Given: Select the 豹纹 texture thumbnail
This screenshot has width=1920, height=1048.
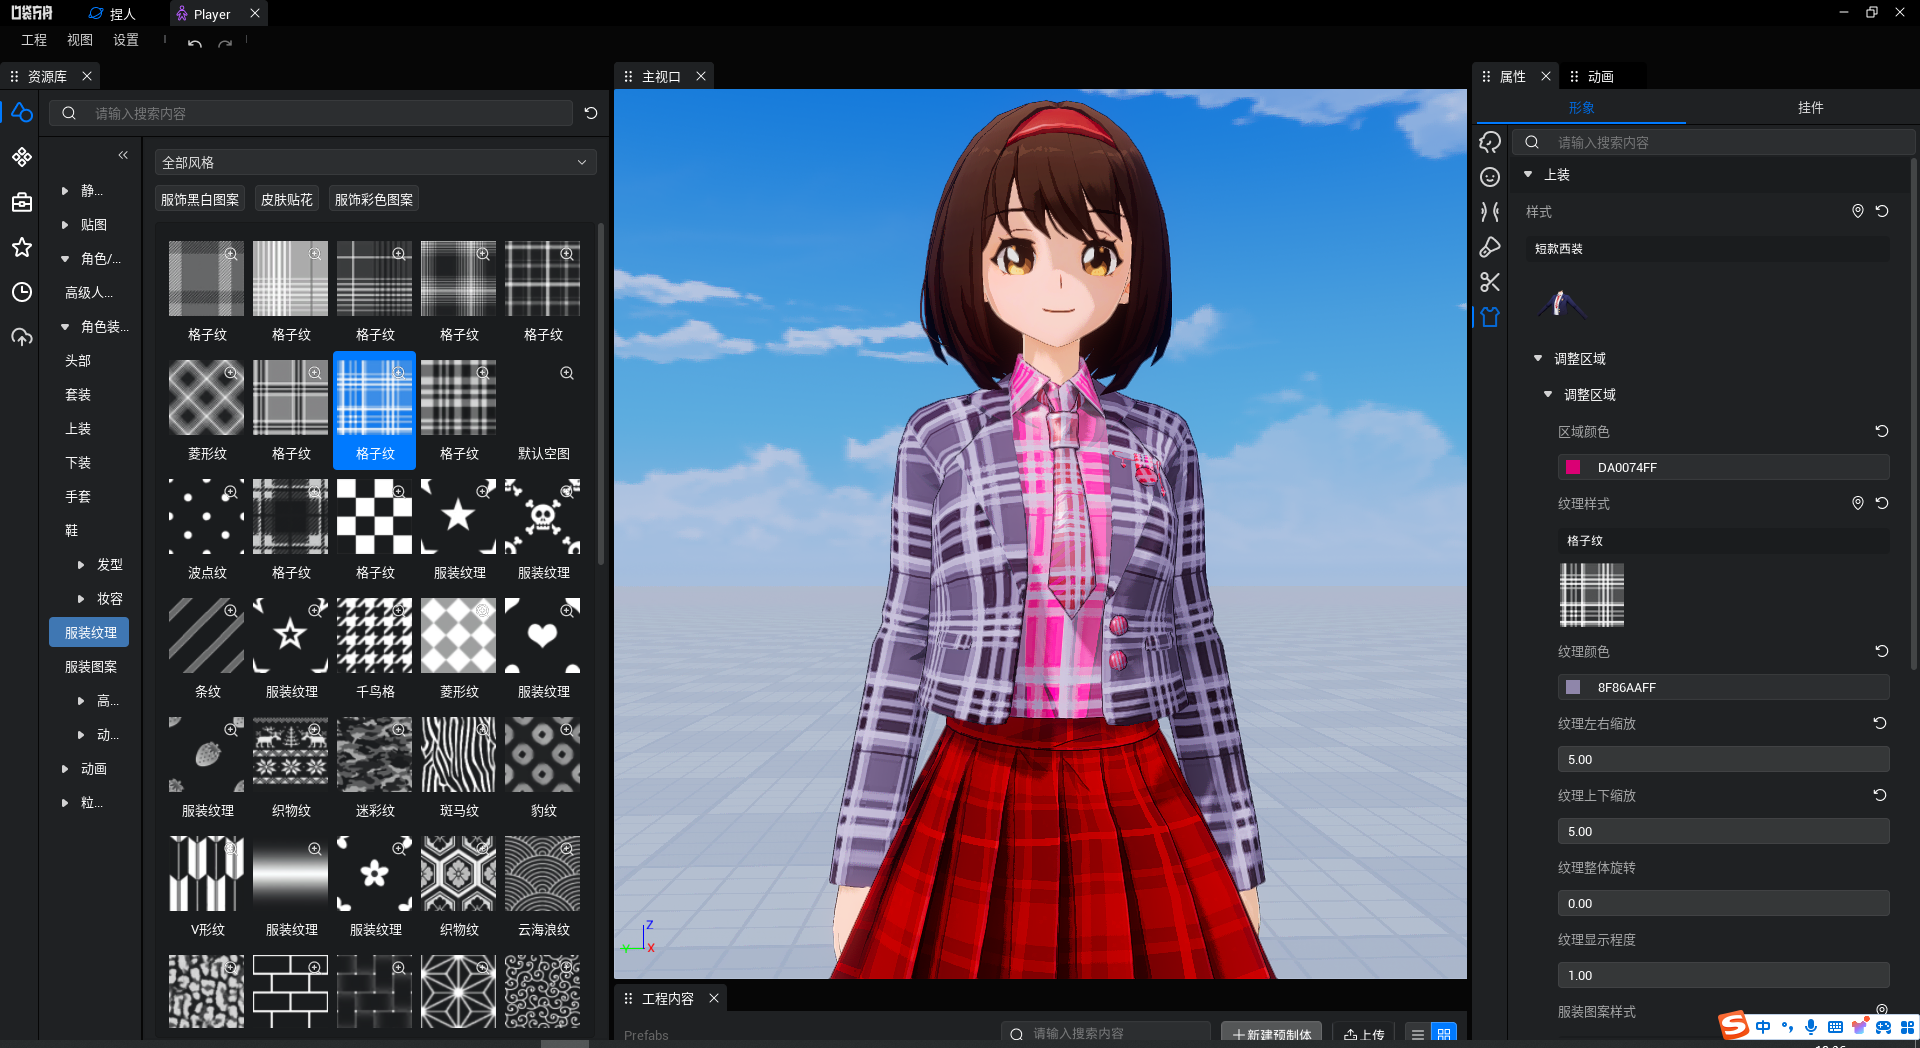Looking at the screenshot, I should click(543, 754).
